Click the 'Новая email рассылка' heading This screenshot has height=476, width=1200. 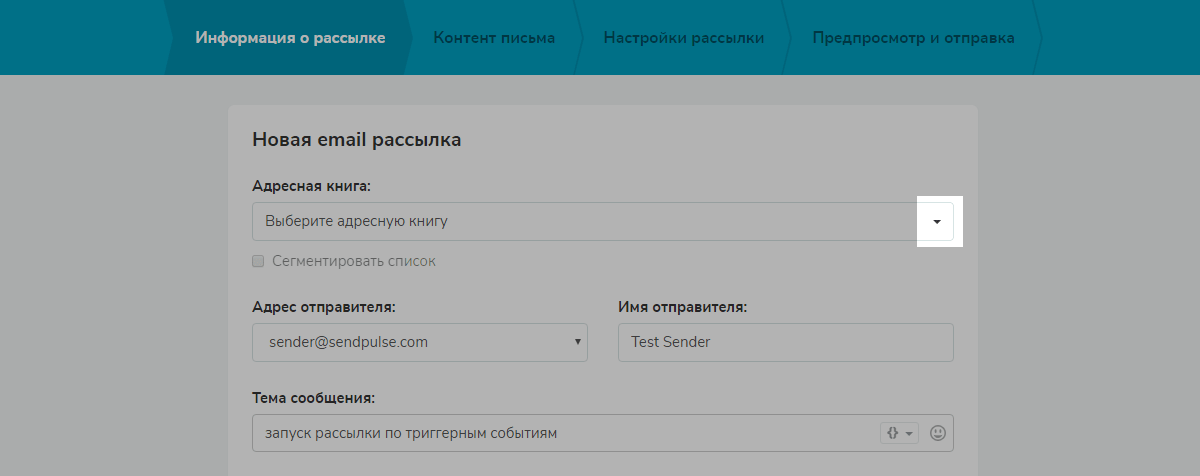coord(357,140)
